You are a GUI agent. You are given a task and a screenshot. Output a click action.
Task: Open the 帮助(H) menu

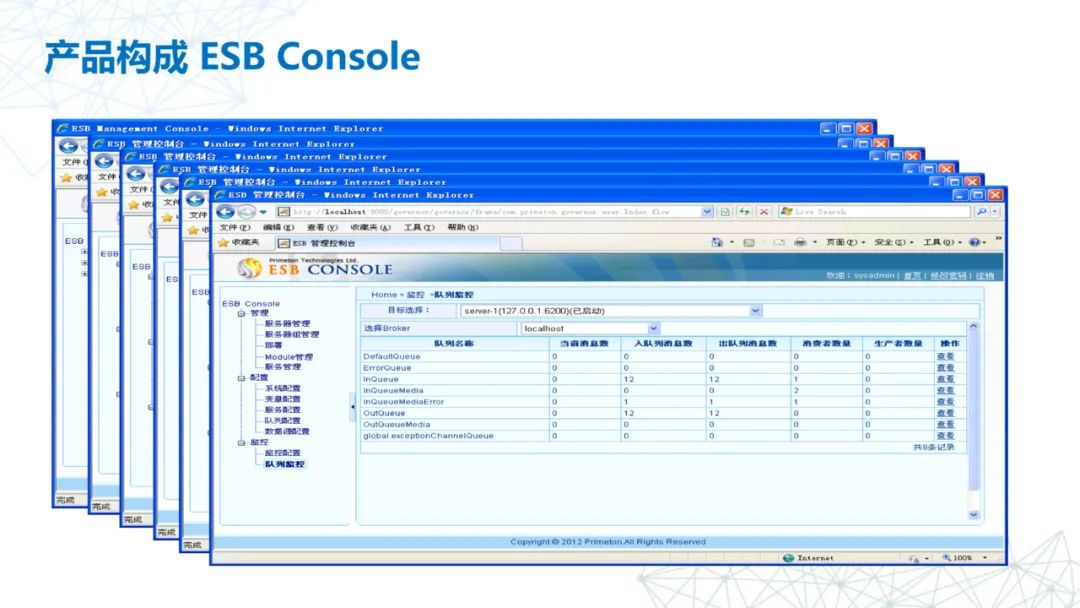tap(462, 227)
